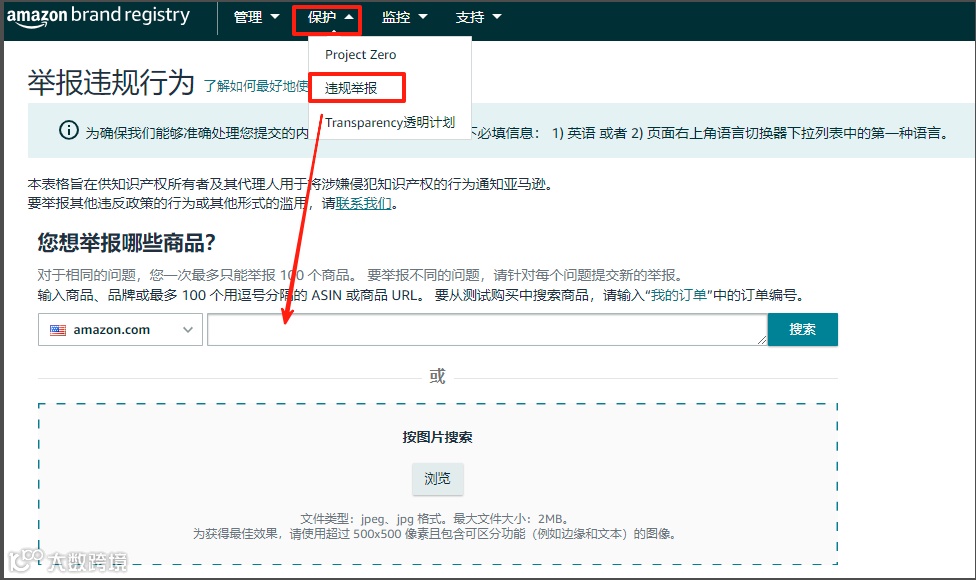
Task: Open the 管理 menu
Action: 256,17
